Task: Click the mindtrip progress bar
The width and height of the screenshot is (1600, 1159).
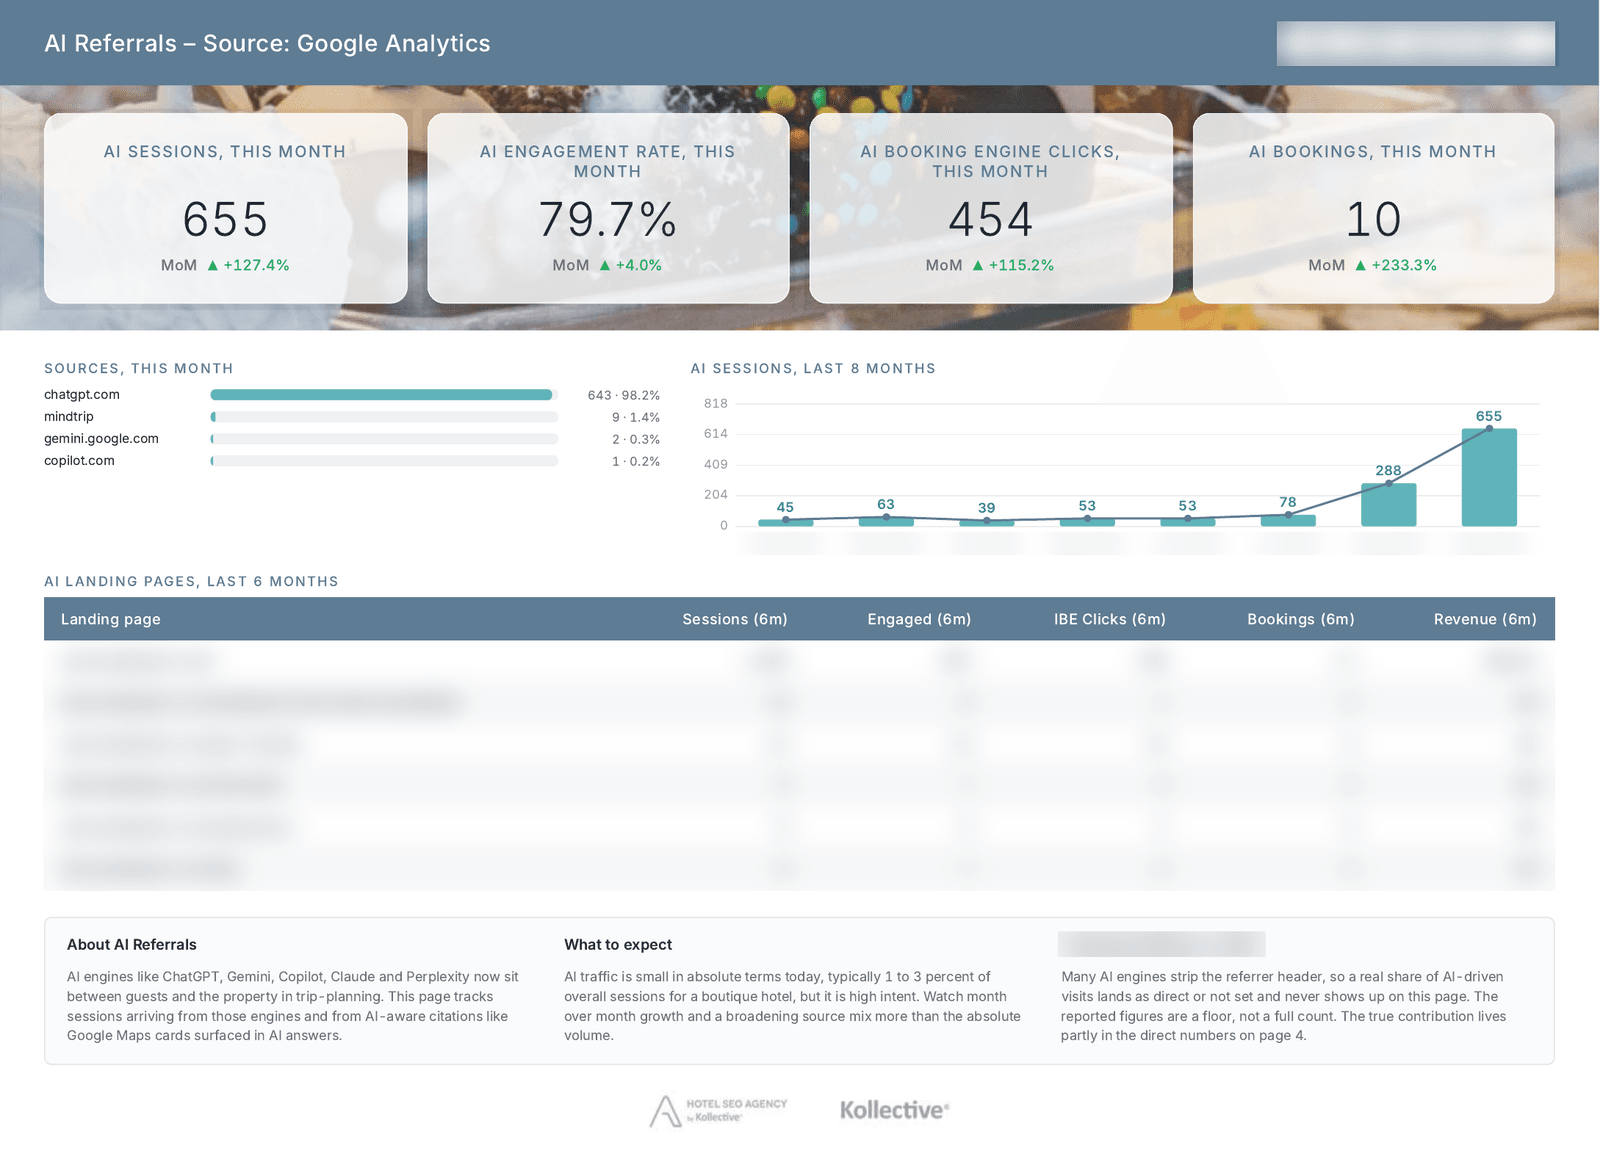Action: pos(384,417)
